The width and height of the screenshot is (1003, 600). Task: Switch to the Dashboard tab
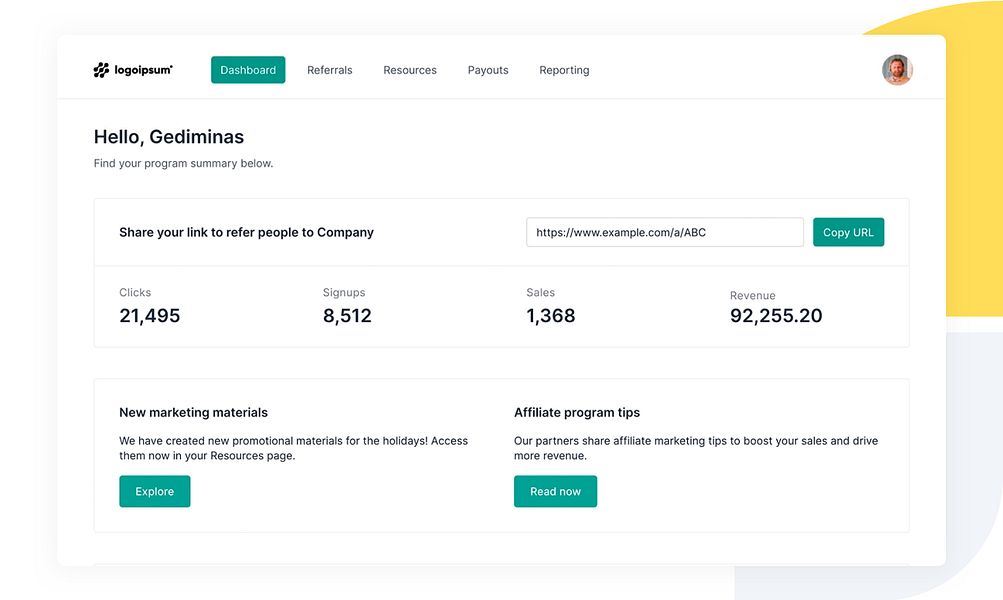[x=248, y=70]
